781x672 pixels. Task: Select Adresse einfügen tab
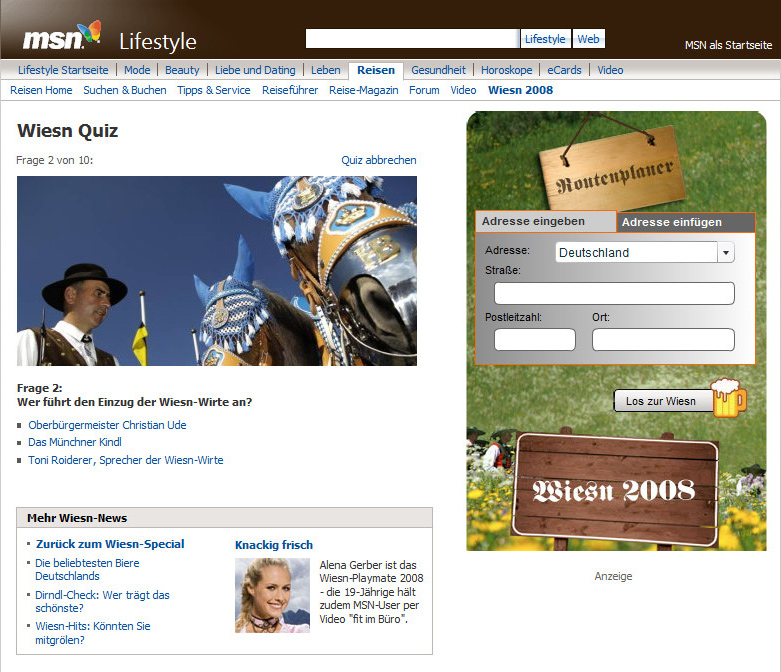click(686, 222)
